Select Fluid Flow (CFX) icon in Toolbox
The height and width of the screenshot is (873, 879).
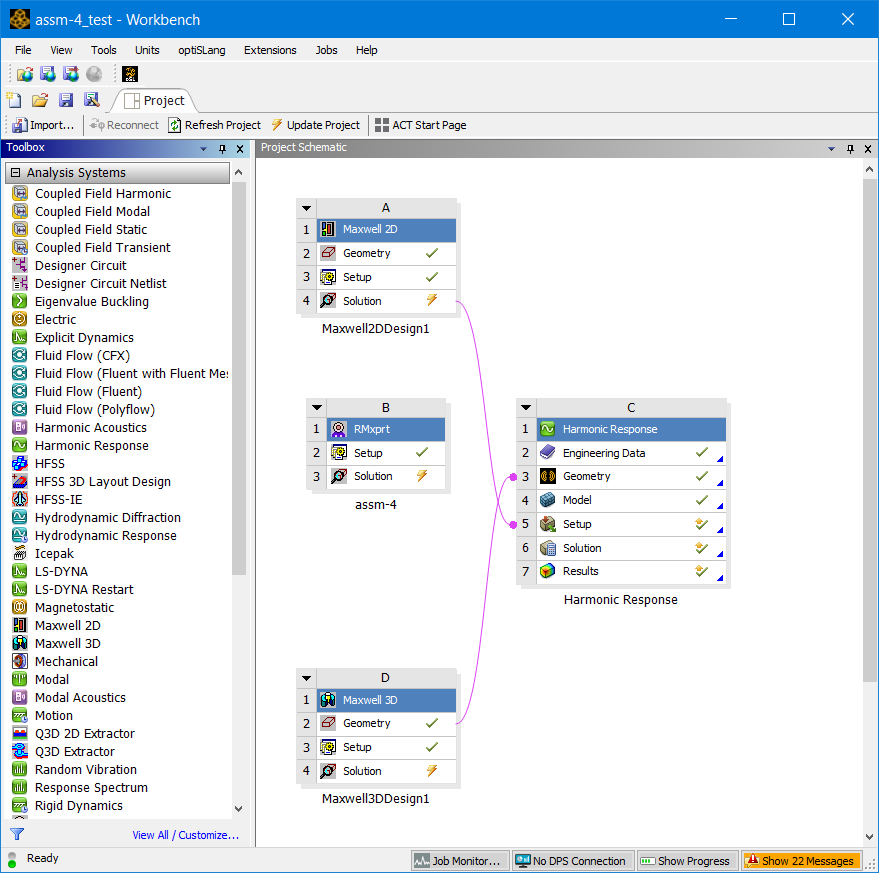click(20, 355)
